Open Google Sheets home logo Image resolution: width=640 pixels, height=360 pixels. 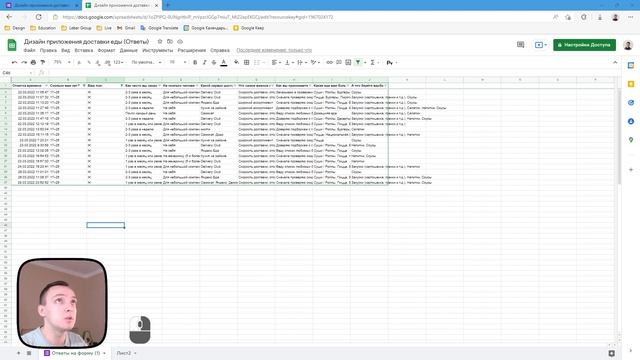(x=12, y=45)
